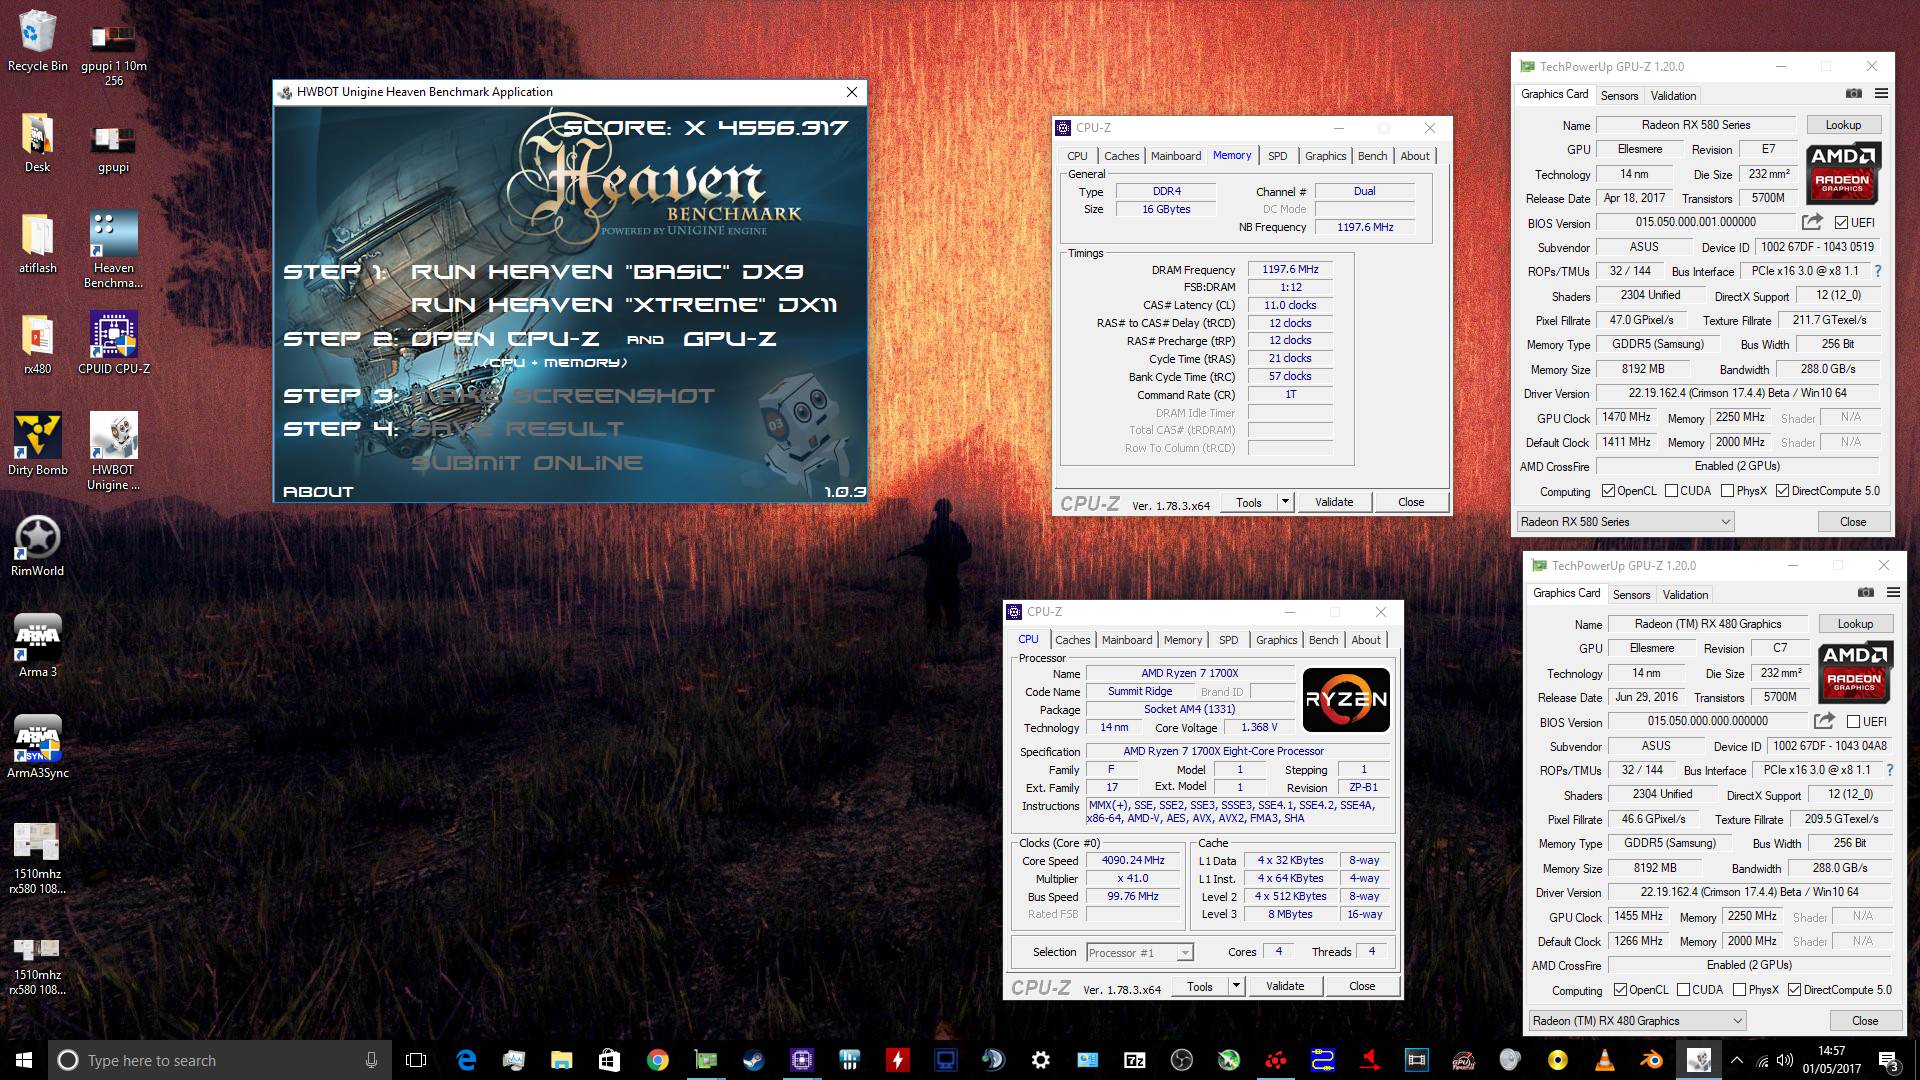Open Mainboard tab in CPU-Z Memory window

[x=1176, y=156]
